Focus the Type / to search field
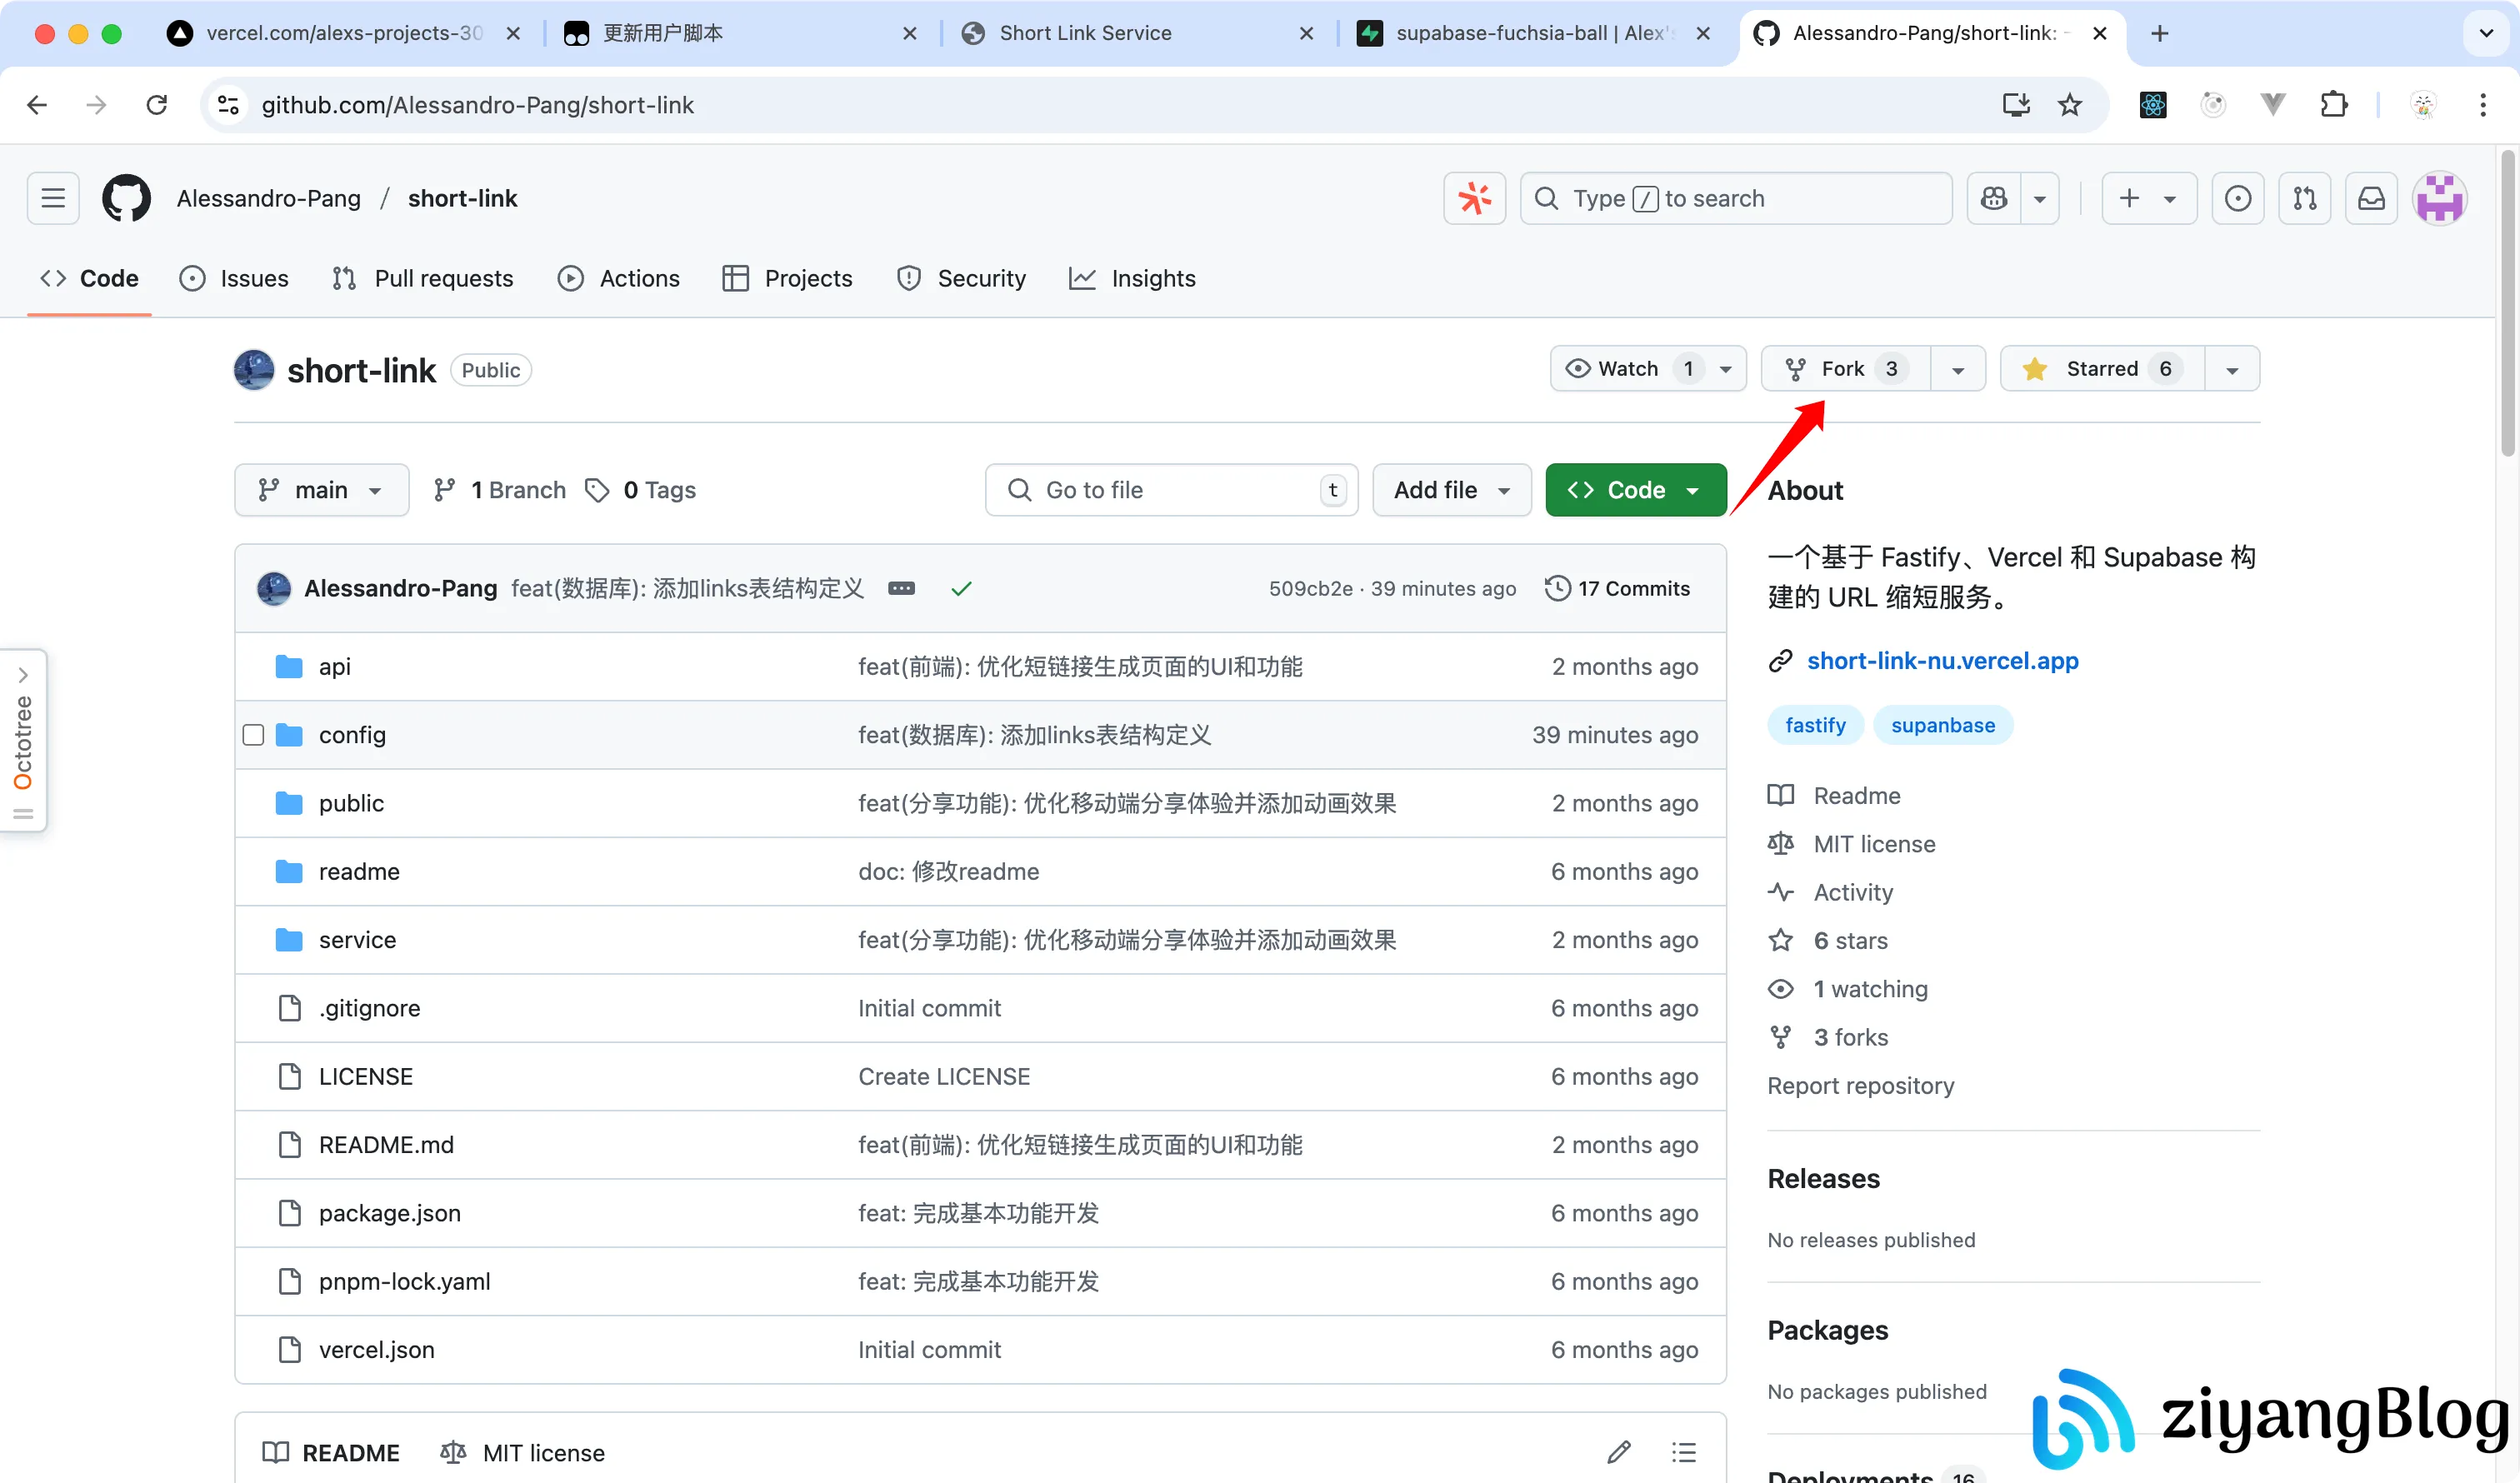The width and height of the screenshot is (2520, 1483). pyautogui.click(x=1736, y=198)
